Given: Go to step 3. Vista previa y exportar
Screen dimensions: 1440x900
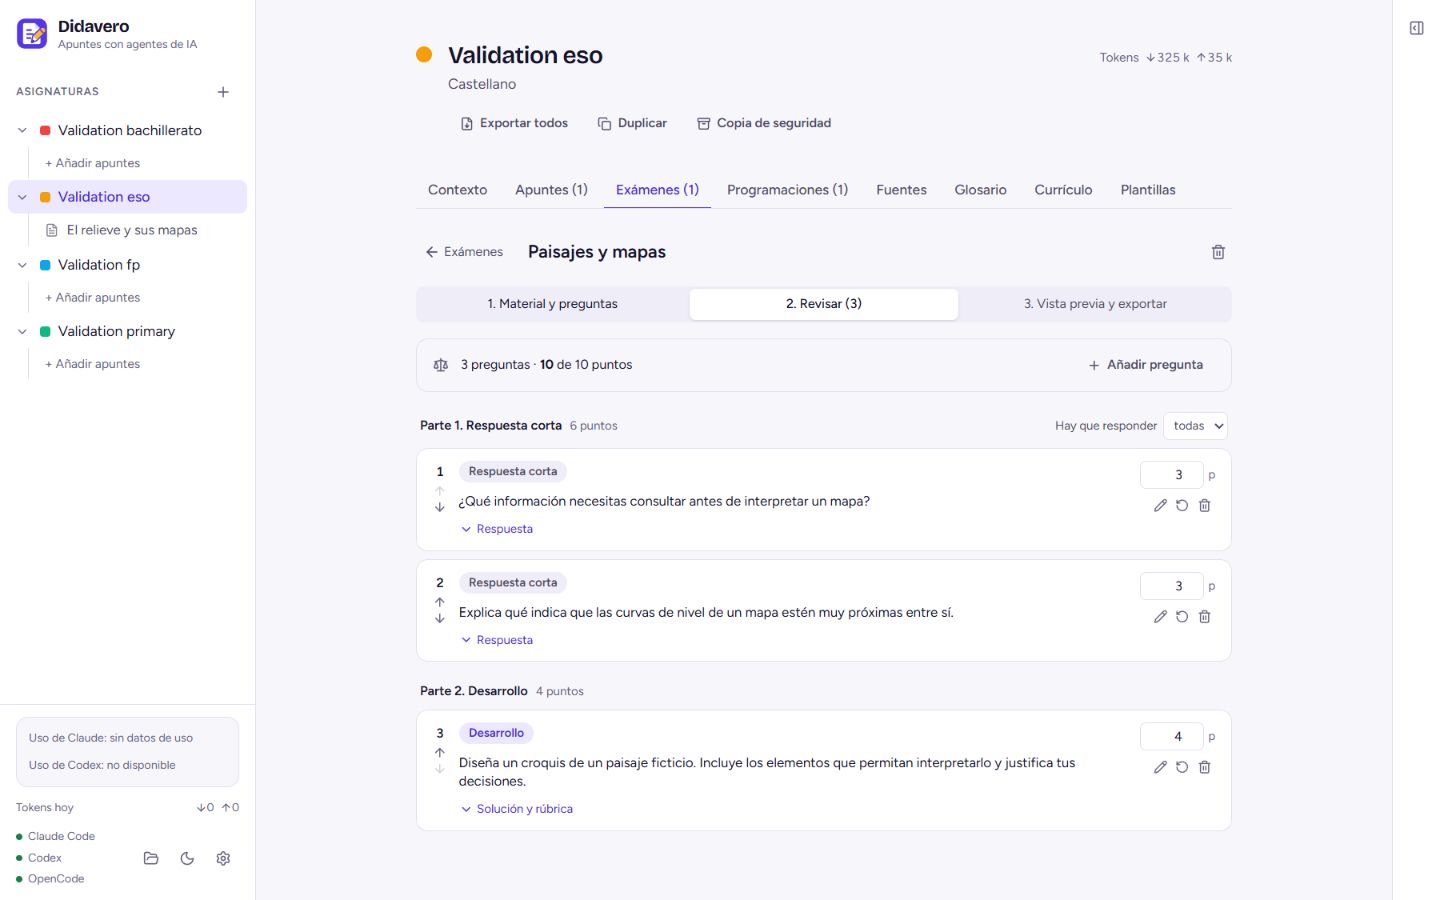Looking at the screenshot, I should tap(1095, 304).
